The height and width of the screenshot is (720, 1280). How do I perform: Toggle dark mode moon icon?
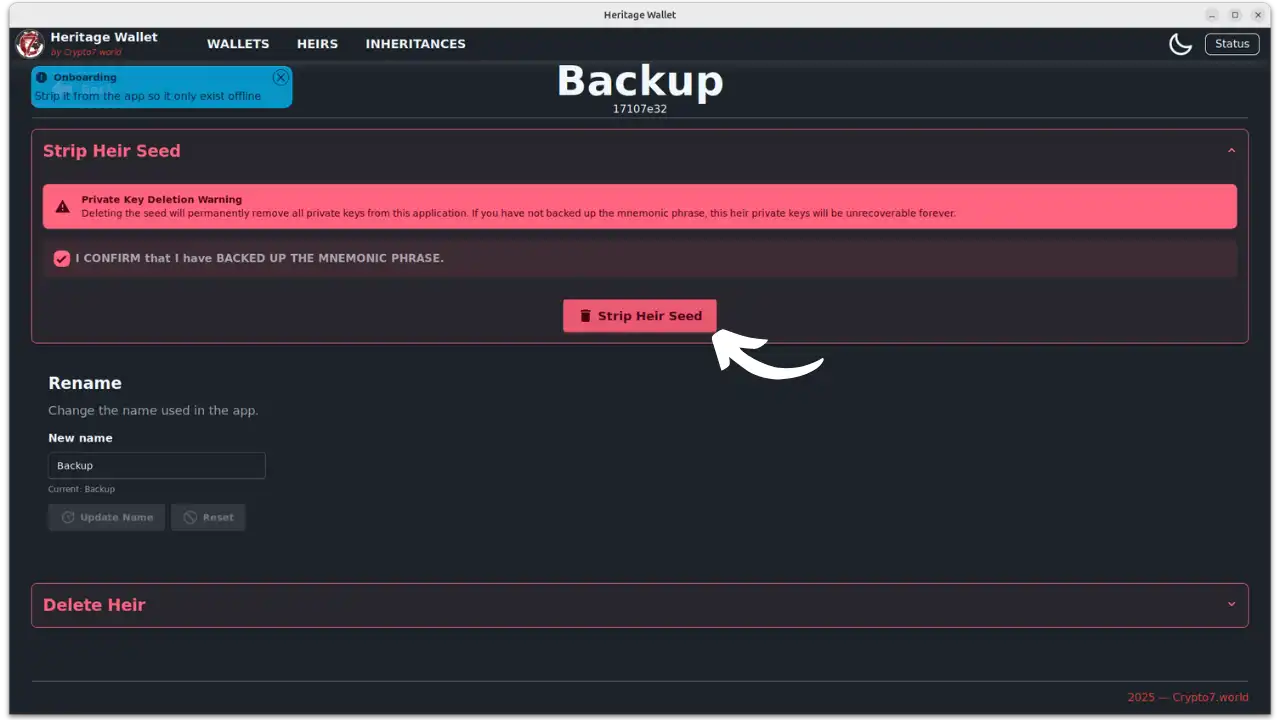tap(1180, 44)
